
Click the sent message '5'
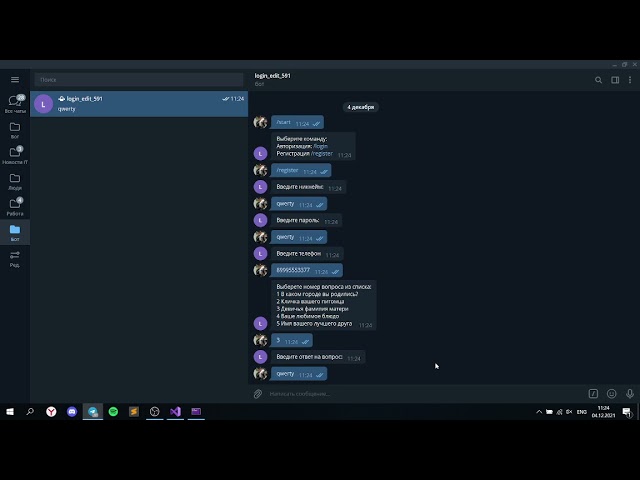(x=292, y=340)
